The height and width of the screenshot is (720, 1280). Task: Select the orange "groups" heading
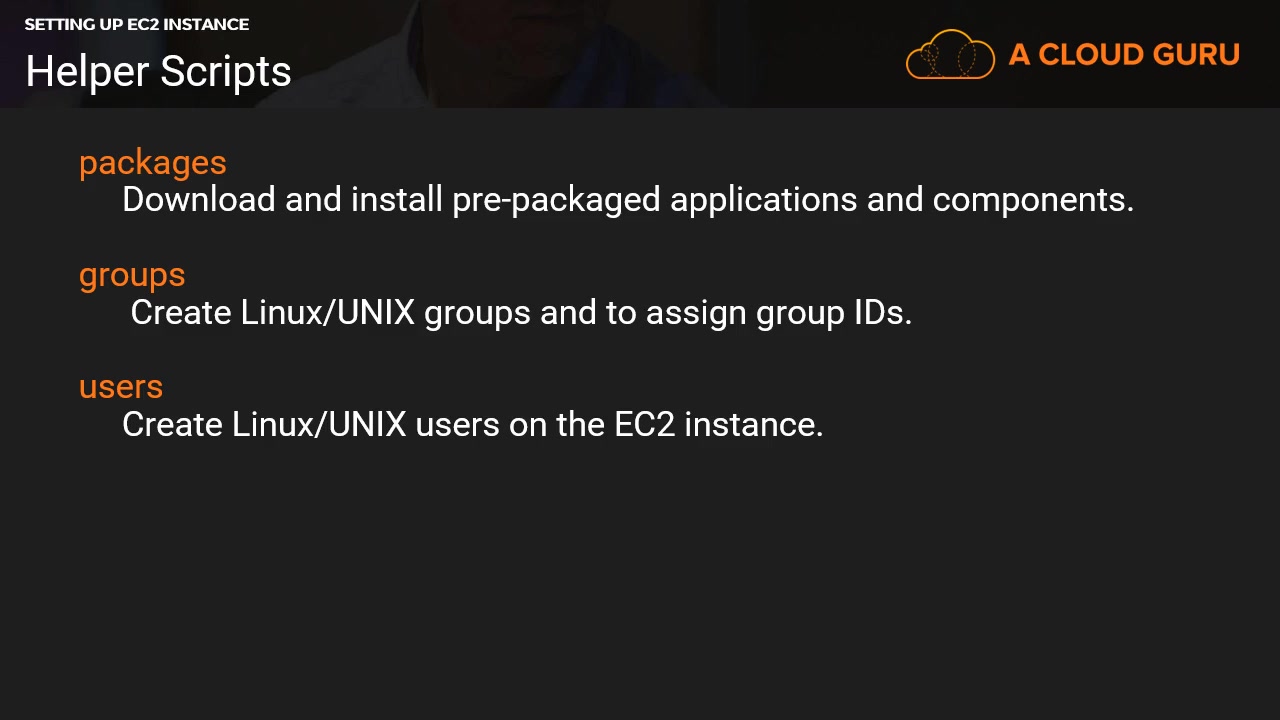(132, 275)
